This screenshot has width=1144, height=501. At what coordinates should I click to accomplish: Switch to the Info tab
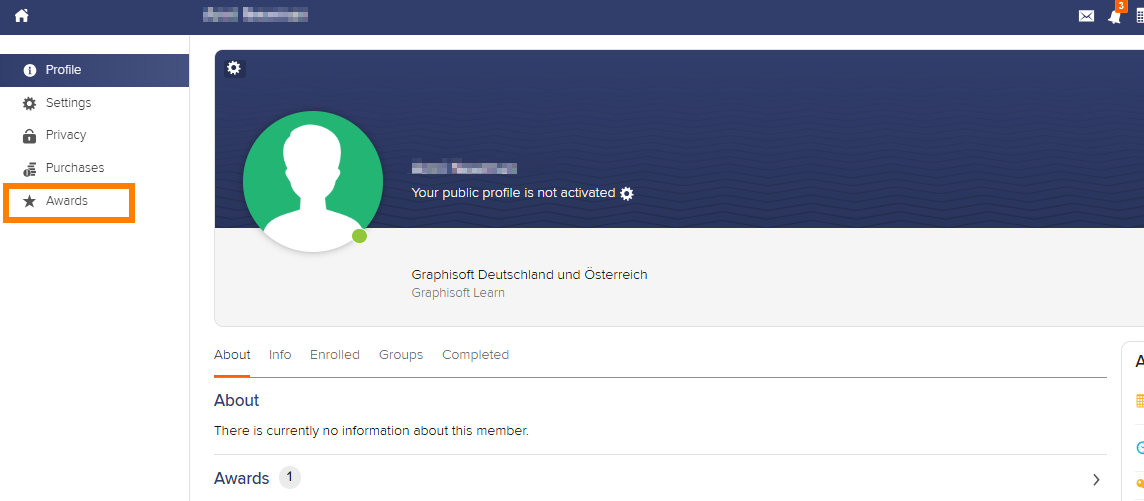(x=280, y=355)
